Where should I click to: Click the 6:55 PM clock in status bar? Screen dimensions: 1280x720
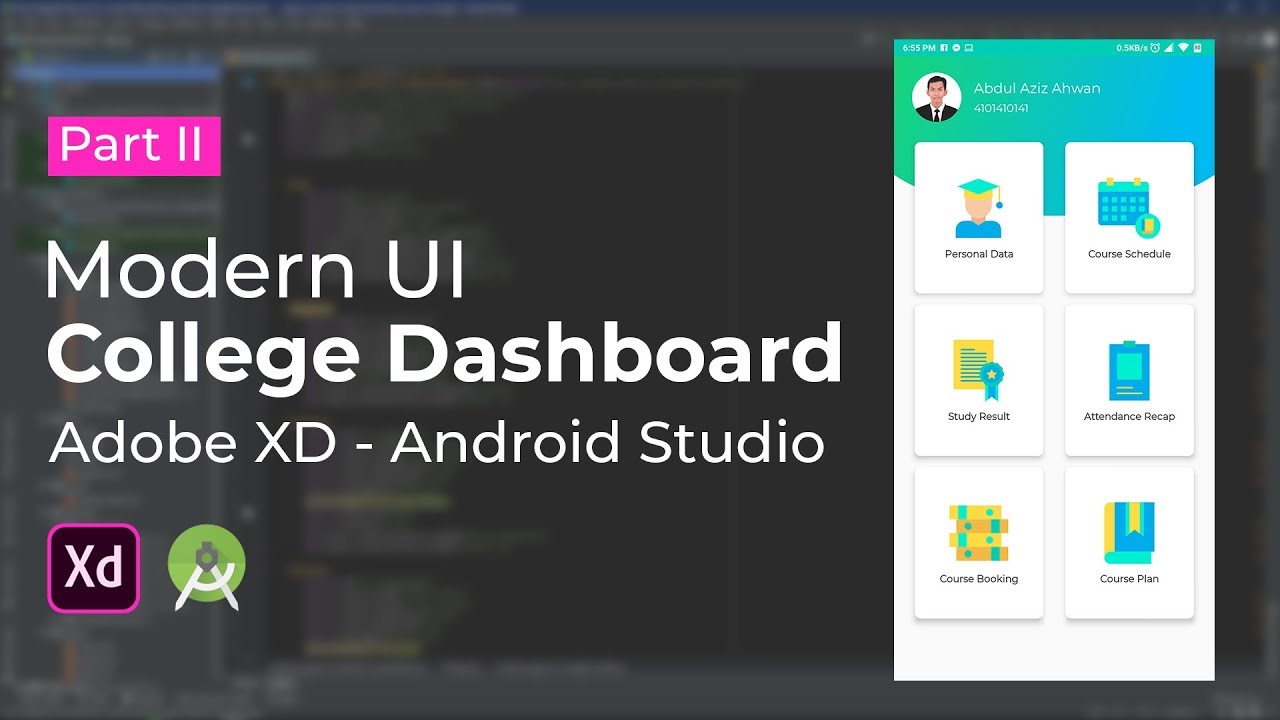coord(919,48)
